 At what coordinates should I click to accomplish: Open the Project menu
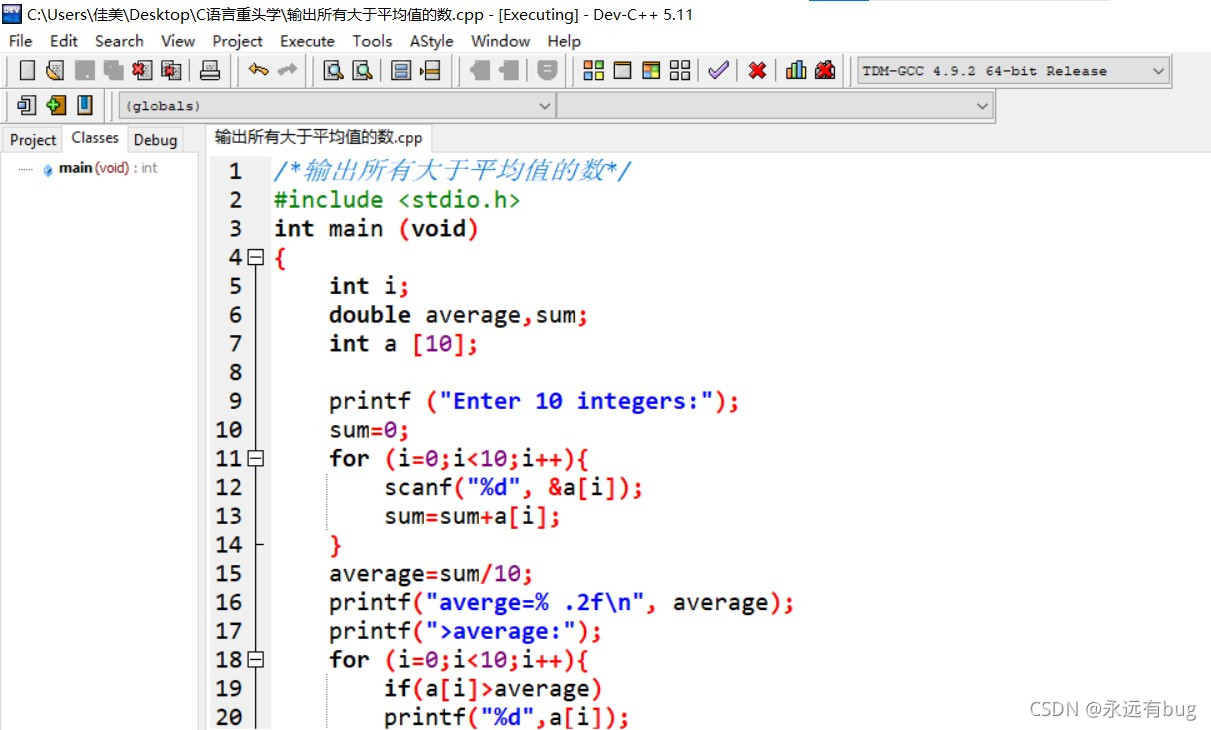tap(237, 41)
